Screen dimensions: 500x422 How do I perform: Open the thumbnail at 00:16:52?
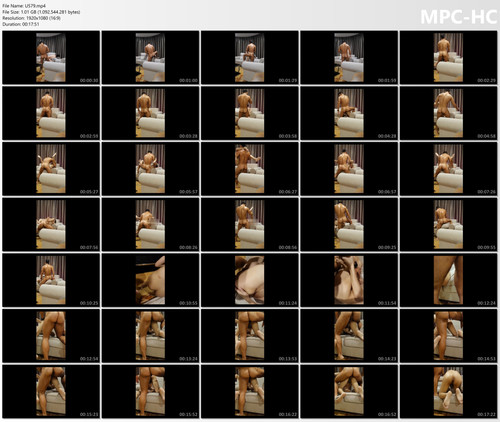pos(349,391)
